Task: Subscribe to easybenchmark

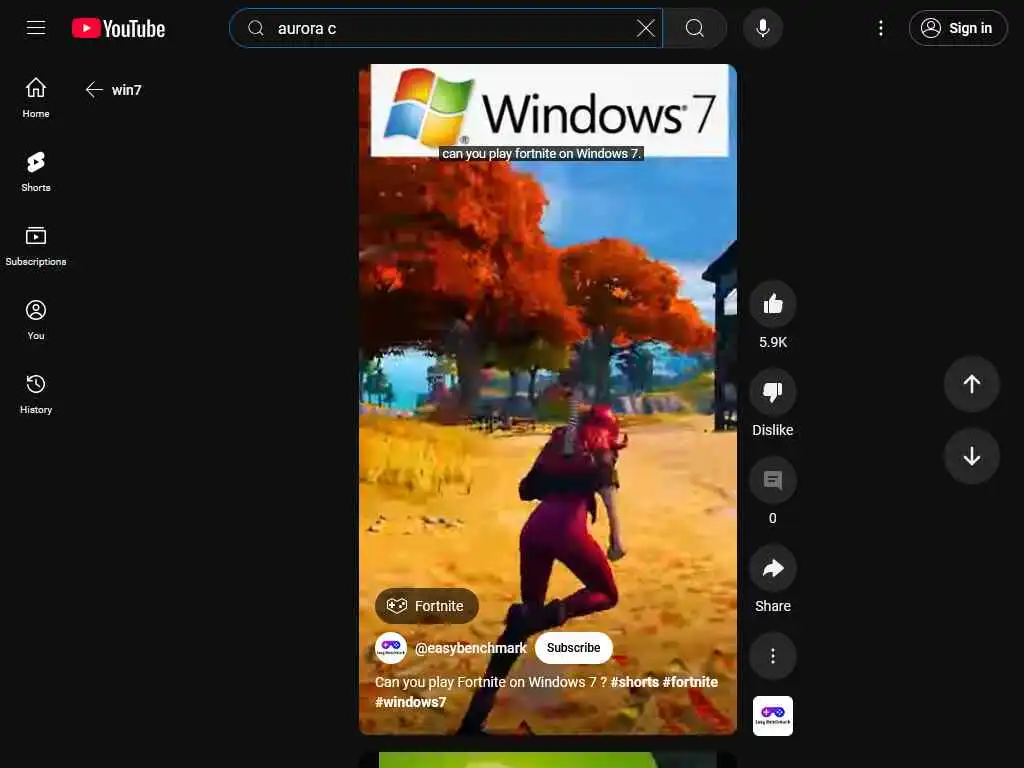Action: (x=573, y=648)
